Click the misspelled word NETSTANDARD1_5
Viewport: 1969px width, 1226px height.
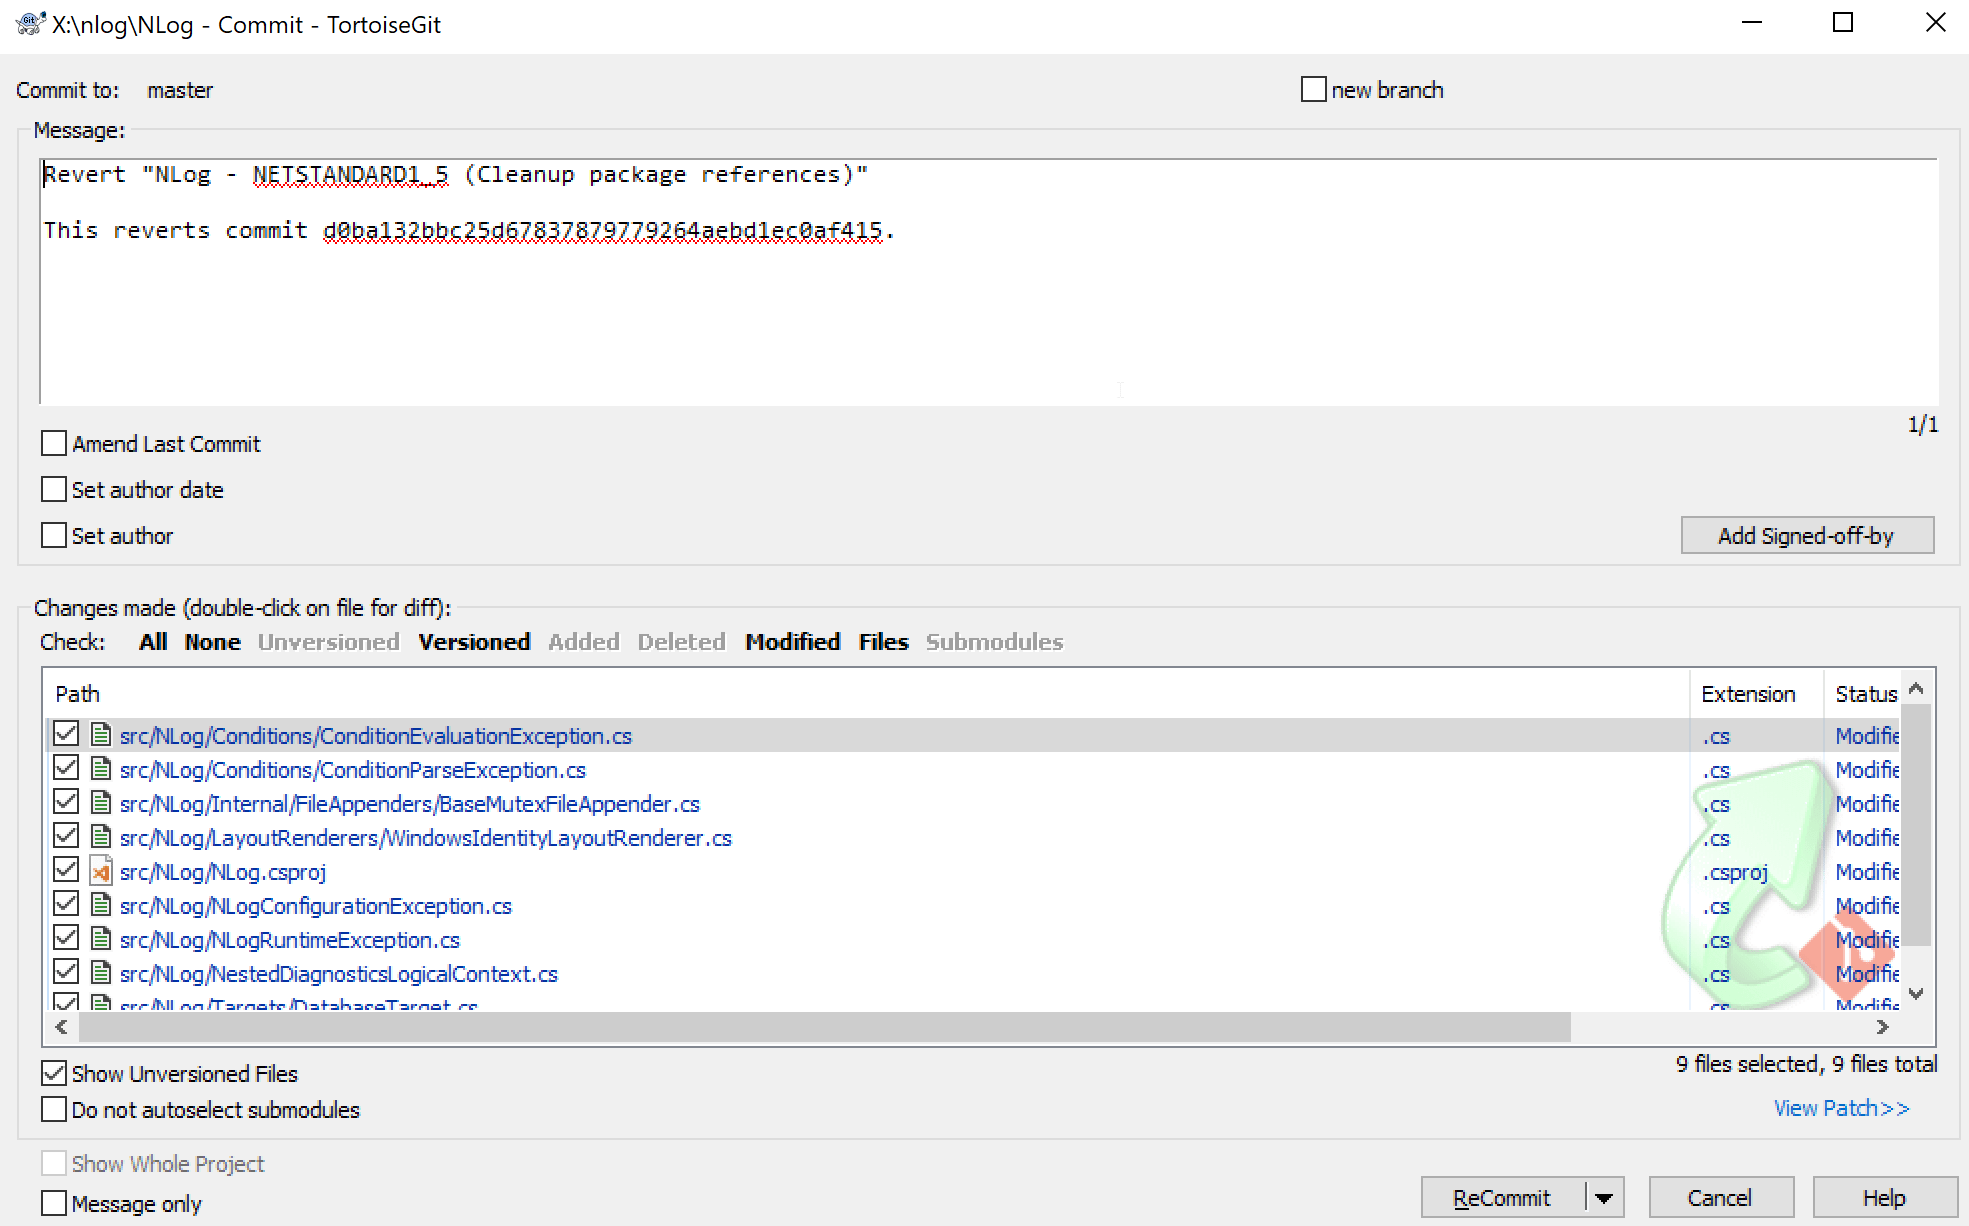tap(350, 175)
